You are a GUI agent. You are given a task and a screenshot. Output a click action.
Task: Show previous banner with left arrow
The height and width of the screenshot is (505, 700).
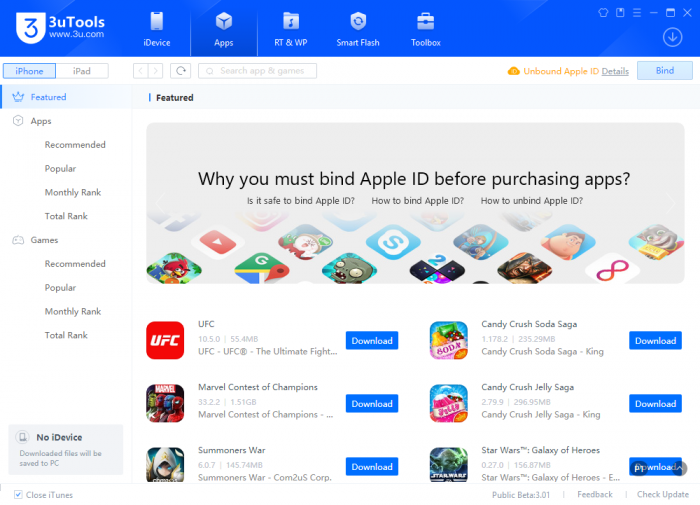[x=161, y=203]
